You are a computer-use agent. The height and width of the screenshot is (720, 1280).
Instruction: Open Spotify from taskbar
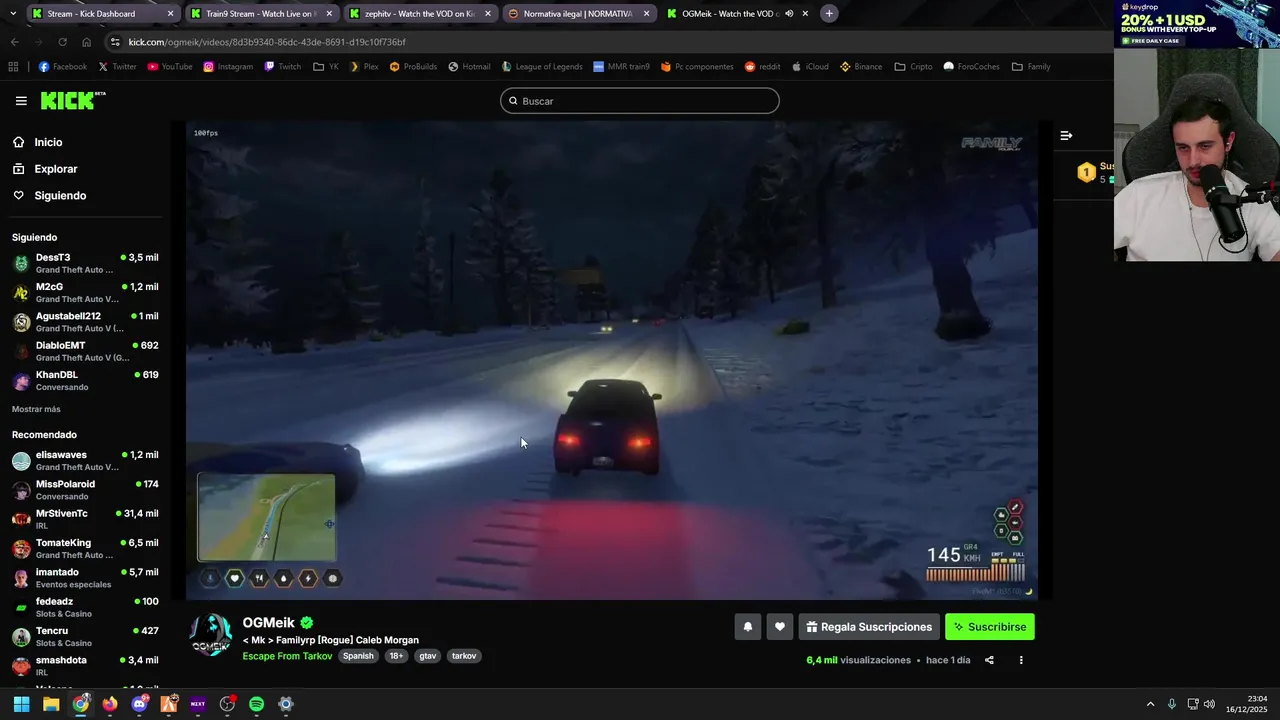(256, 704)
